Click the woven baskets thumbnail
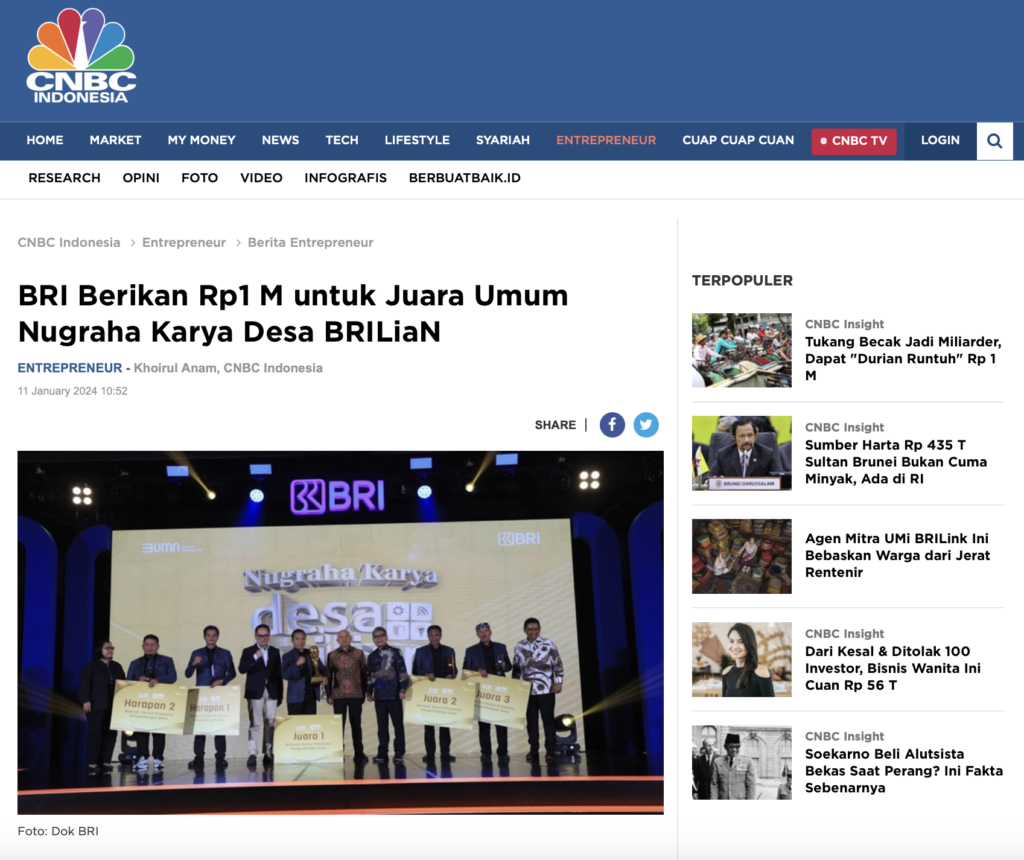The height and width of the screenshot is (860, 1024). click(742, 556)
